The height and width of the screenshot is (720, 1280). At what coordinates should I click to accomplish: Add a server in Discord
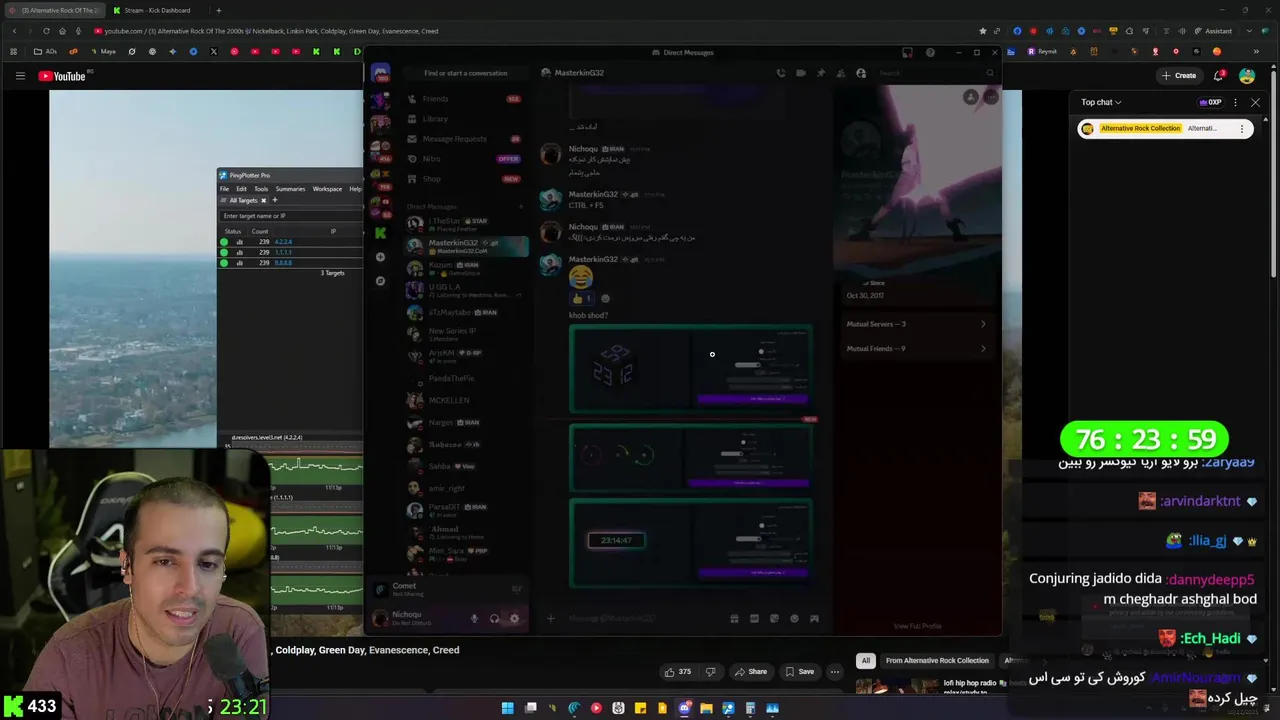[x=380, y=257]
